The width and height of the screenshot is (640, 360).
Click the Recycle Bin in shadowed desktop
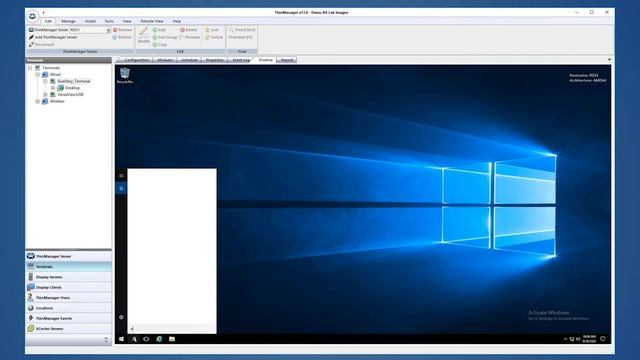point(124,76)
